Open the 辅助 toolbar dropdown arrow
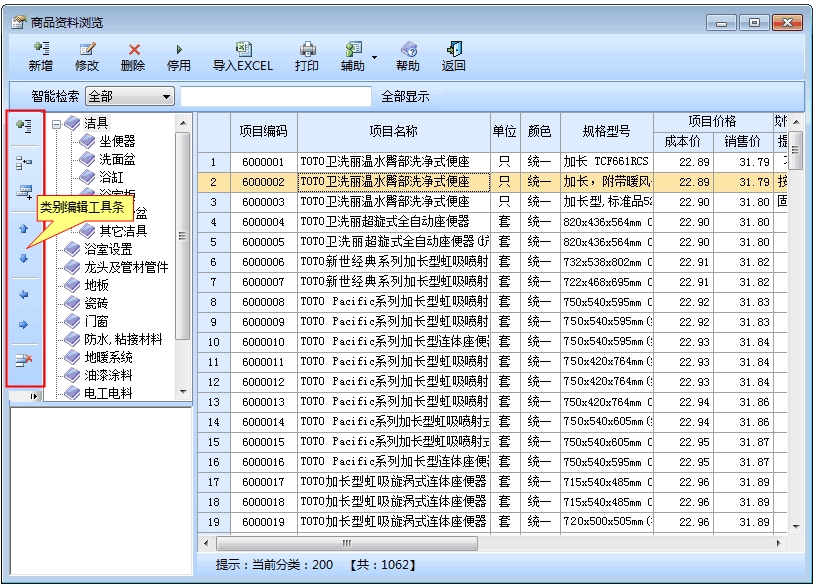The image size is (815, 586). point(375,57)
